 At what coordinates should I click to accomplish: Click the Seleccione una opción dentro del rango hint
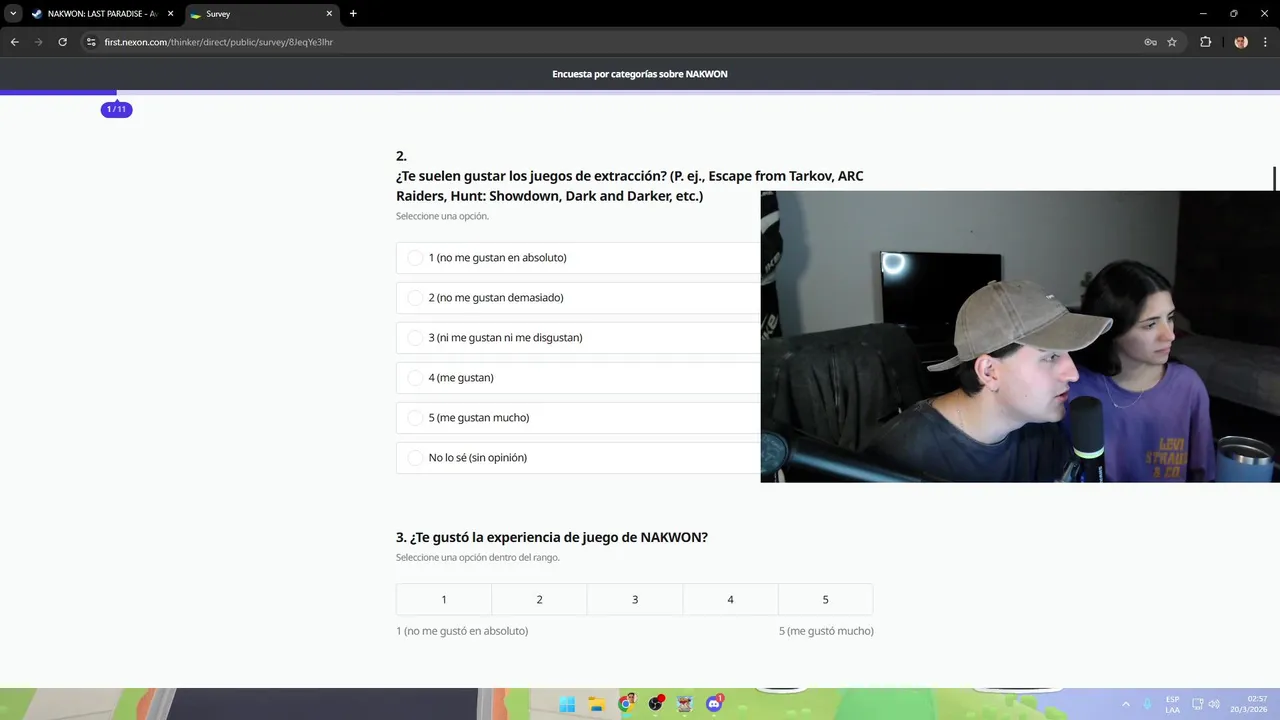coord(478,557)
